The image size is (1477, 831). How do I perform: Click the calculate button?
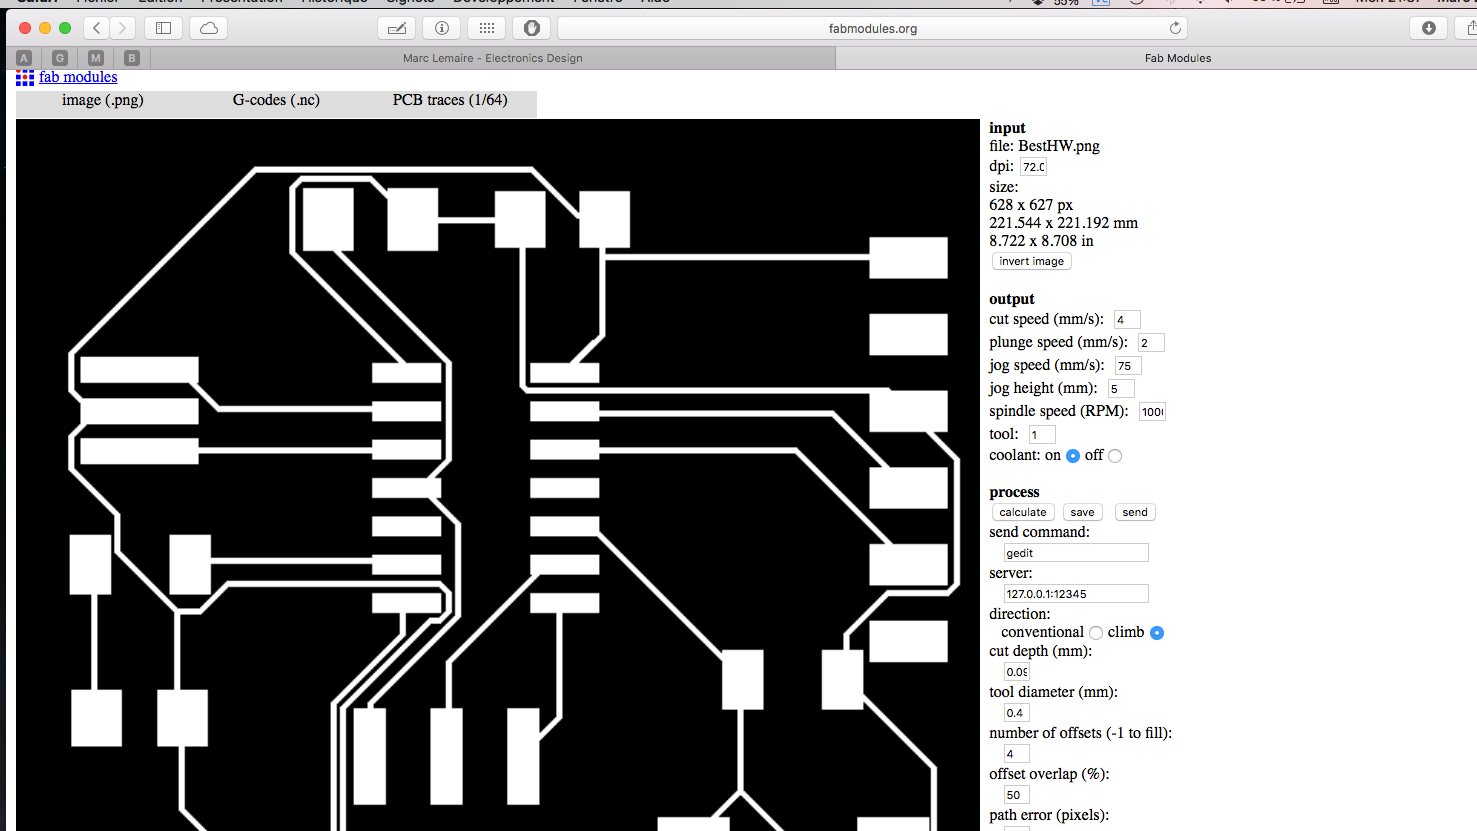click(1022, 512)
